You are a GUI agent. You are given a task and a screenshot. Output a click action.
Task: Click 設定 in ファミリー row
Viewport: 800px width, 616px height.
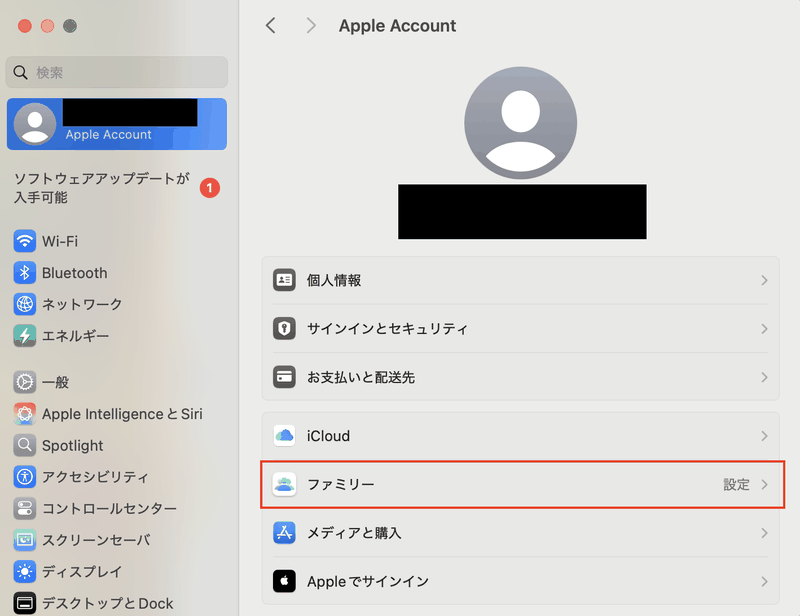736,484
